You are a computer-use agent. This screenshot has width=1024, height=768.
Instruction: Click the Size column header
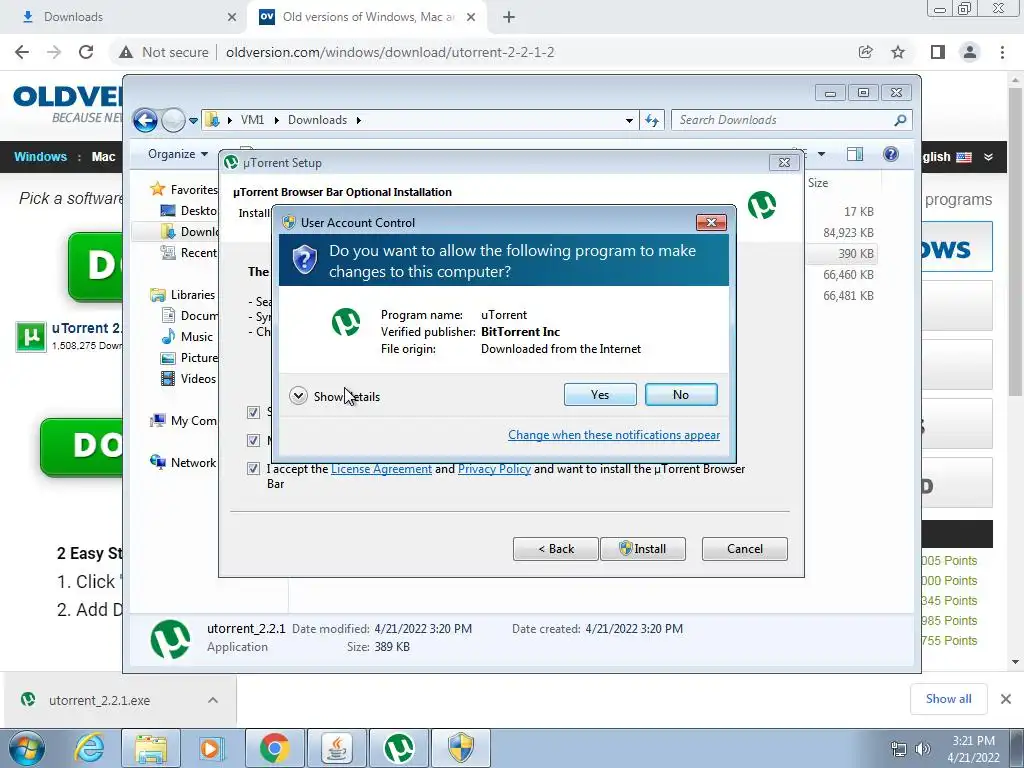[818, 184]
